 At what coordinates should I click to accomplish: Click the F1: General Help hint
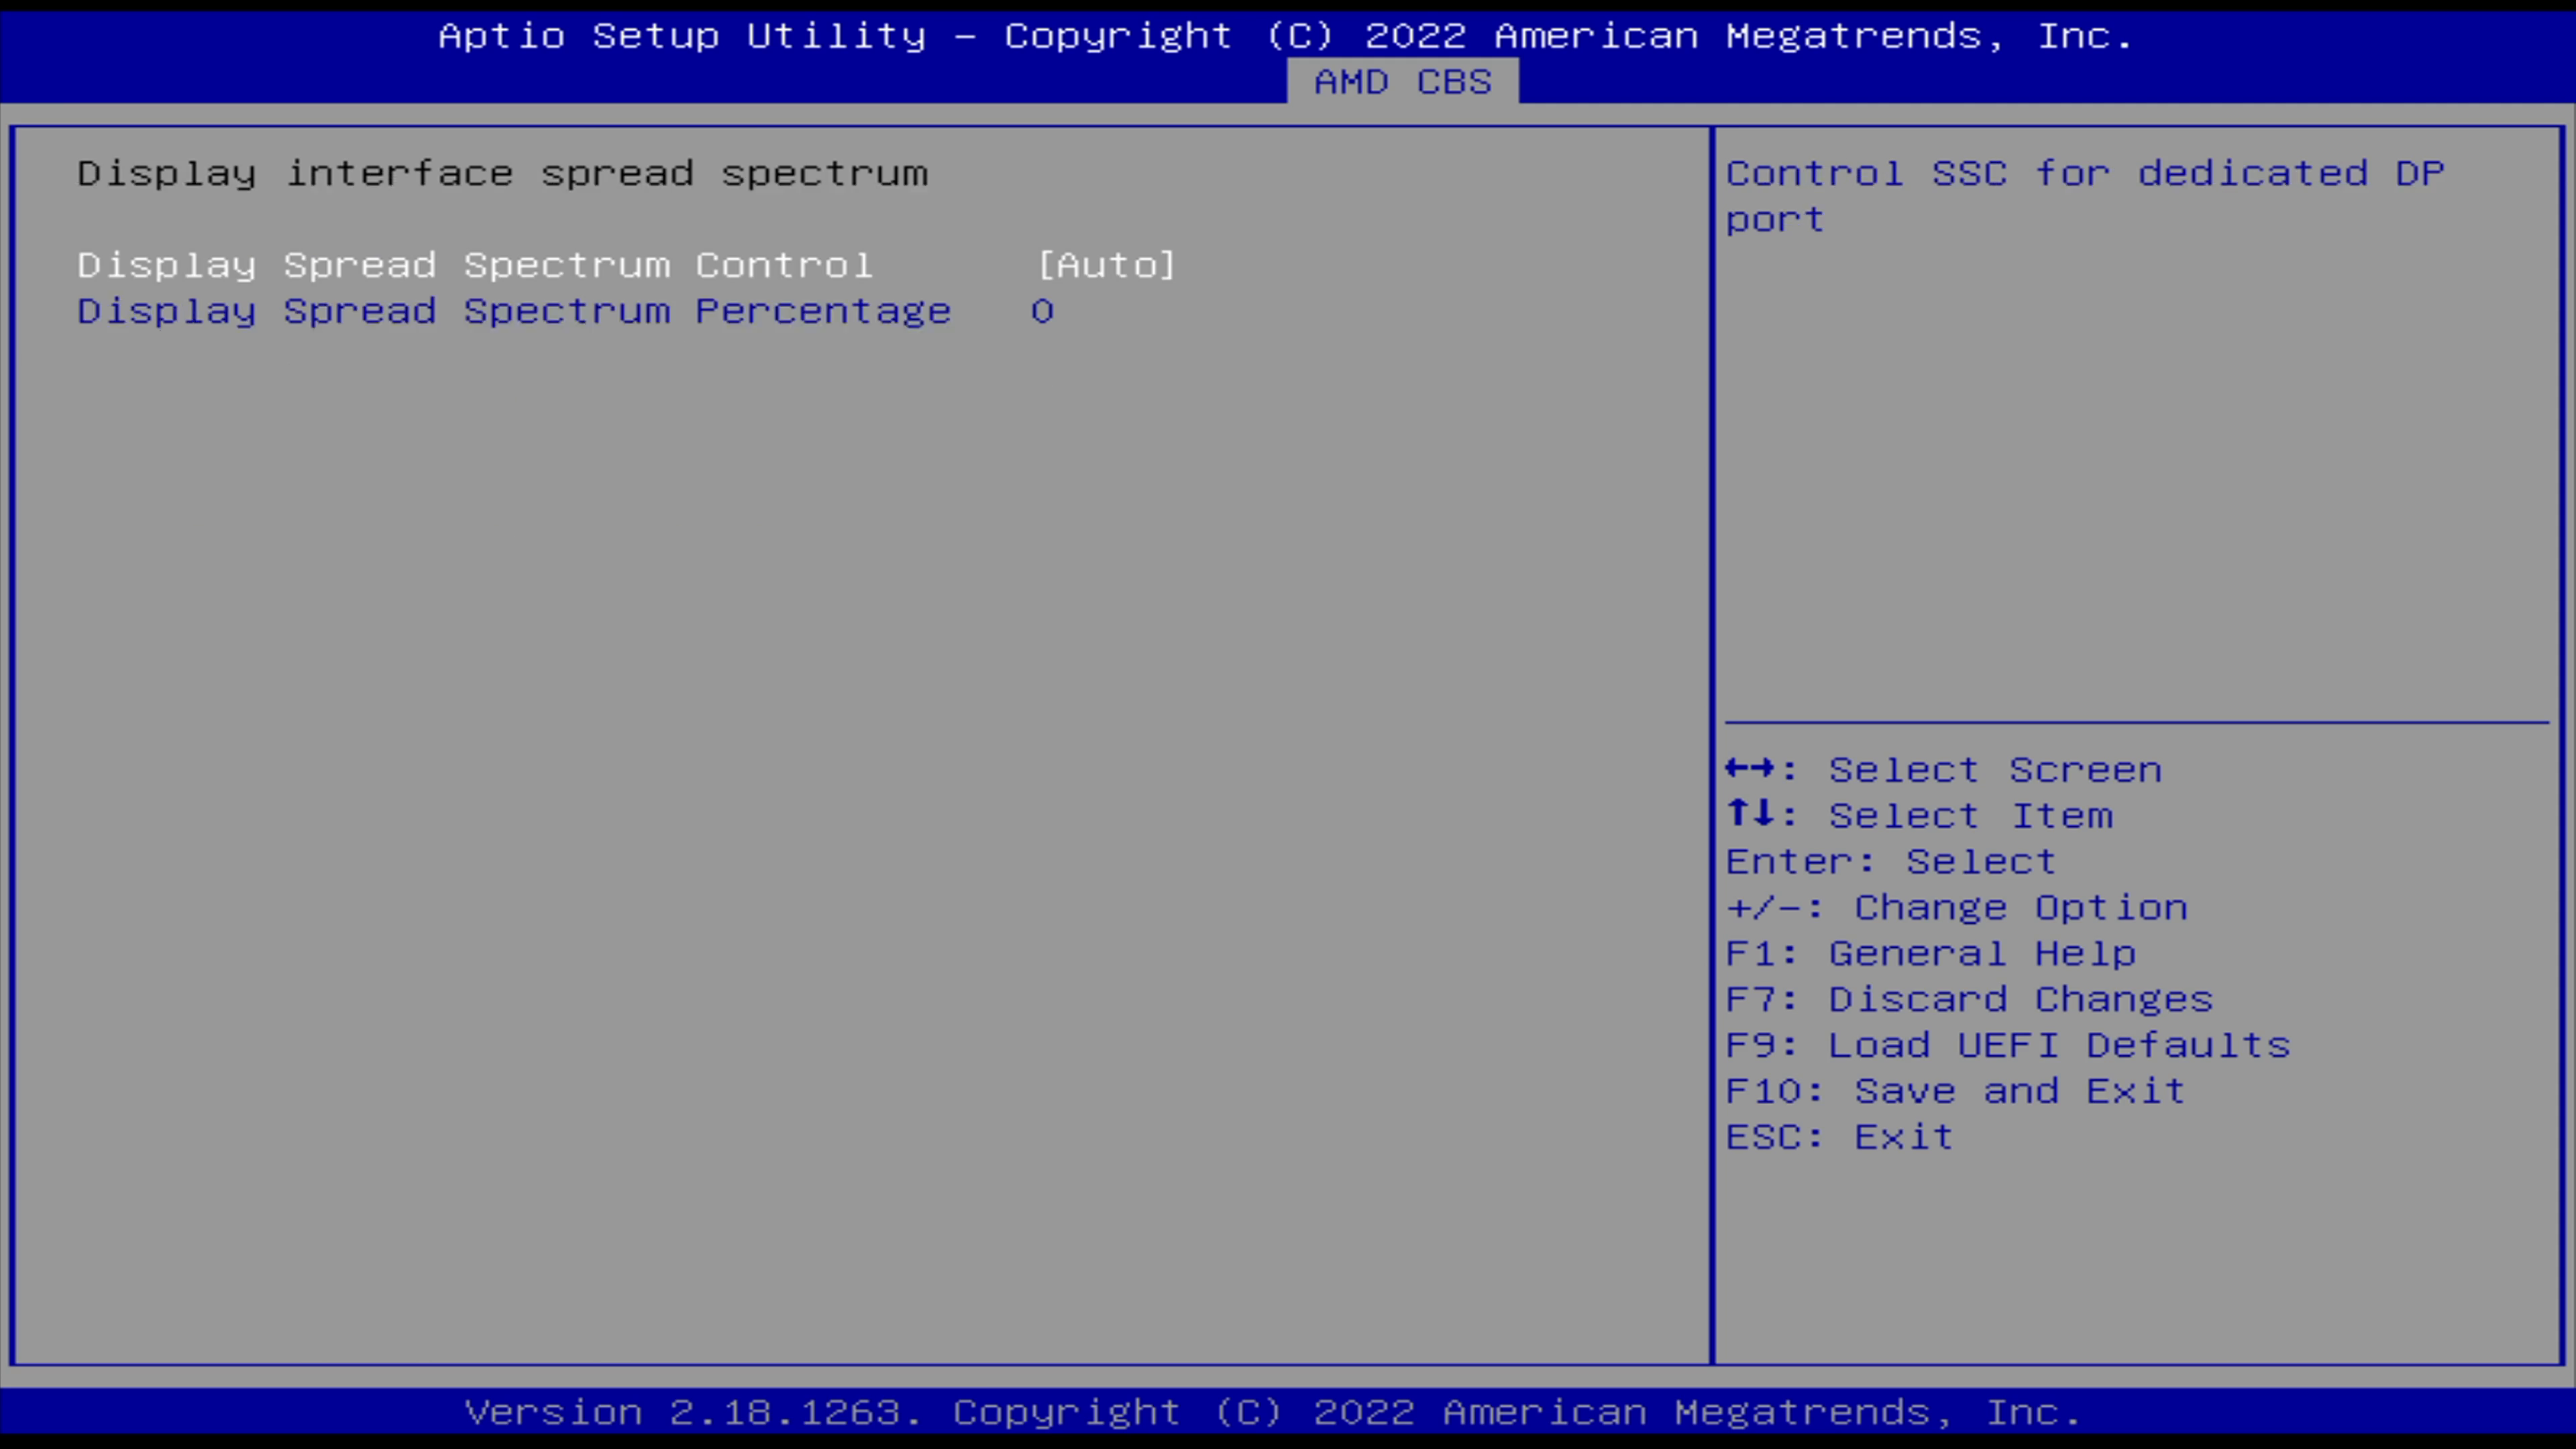pyautogui.click(x=1931, y=954)
